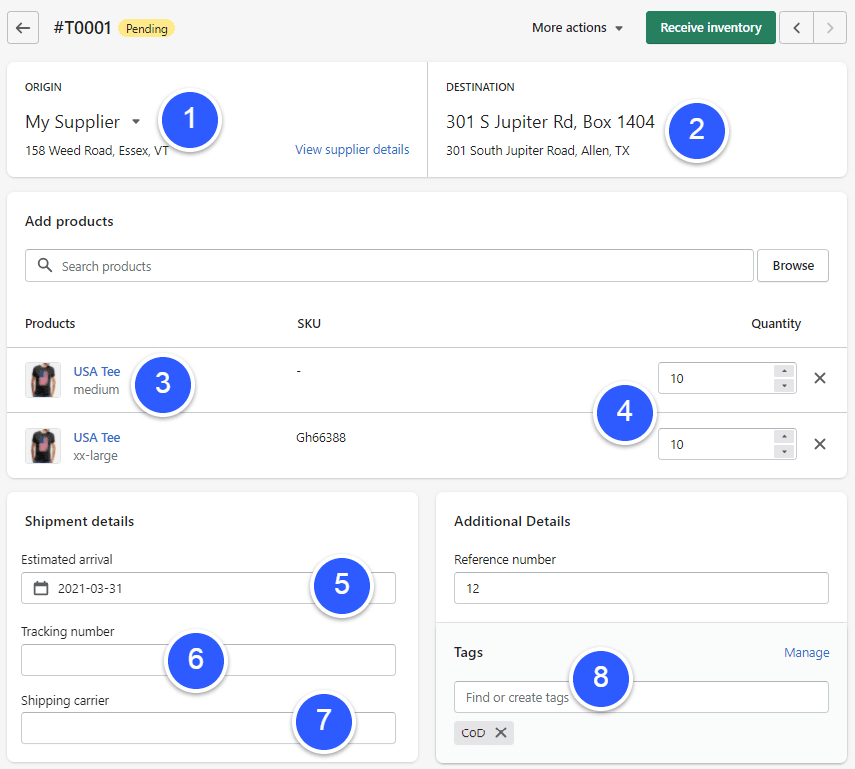
Task: Remove USA Tee medium from the transfer
Action: [820, 378]
